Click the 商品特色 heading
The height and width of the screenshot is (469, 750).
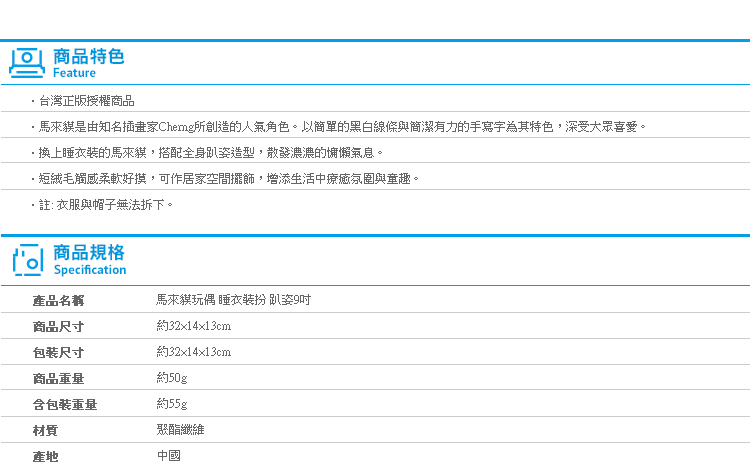(88, 56)
